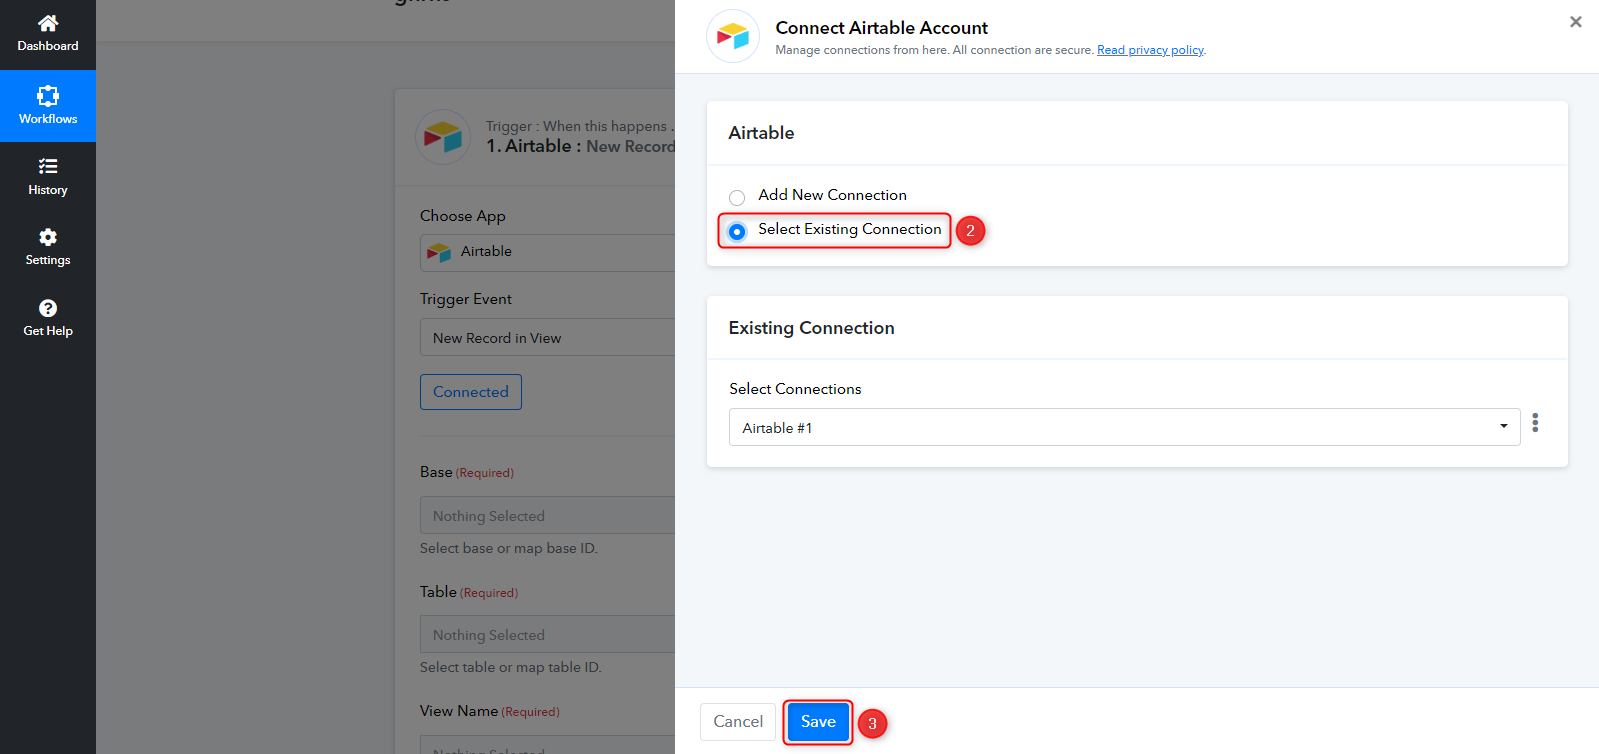Click the 'Trigger : When this happens' text
The width and height of the screenshot is (1599, 754).
point(580,126)
